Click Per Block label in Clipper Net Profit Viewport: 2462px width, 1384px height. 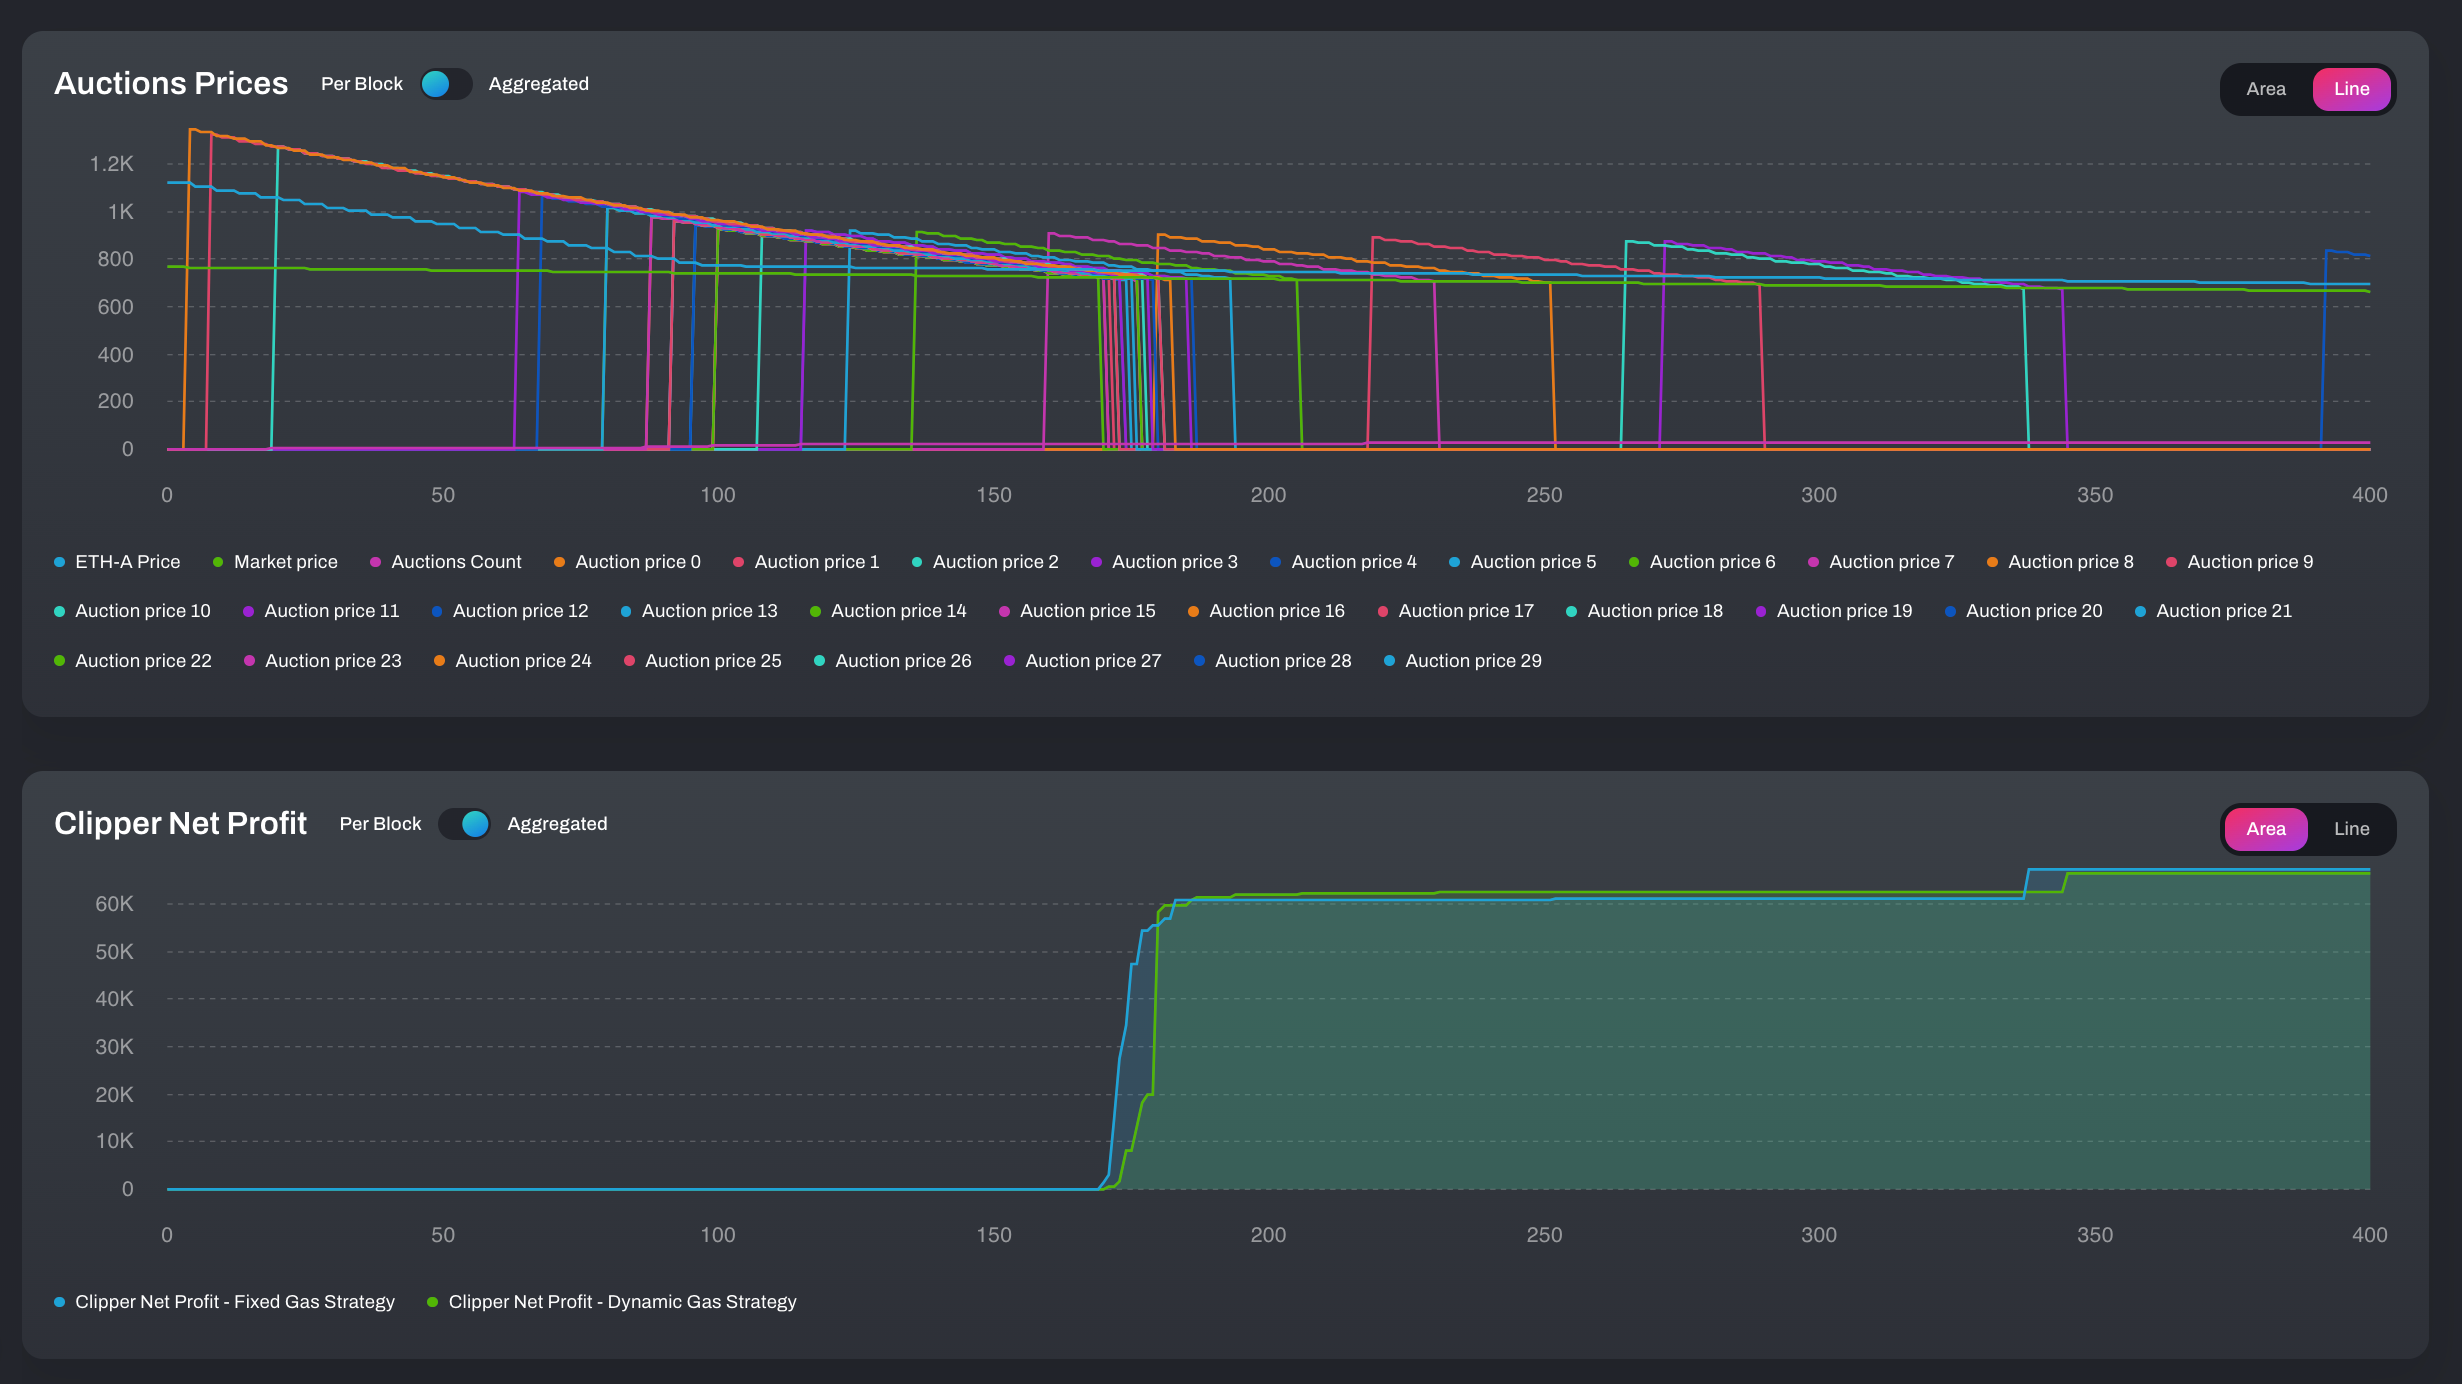(x=380, y=824)
